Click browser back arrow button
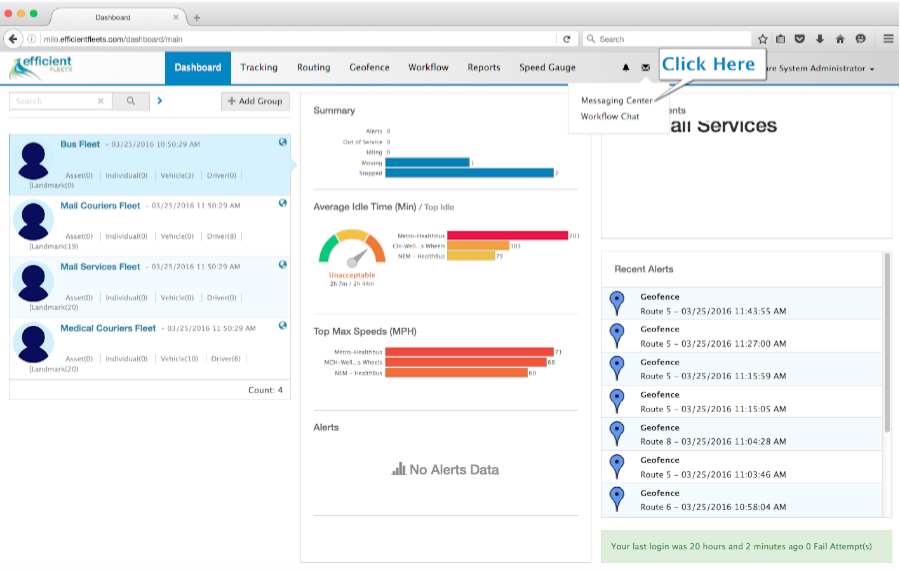 point(13,39)
